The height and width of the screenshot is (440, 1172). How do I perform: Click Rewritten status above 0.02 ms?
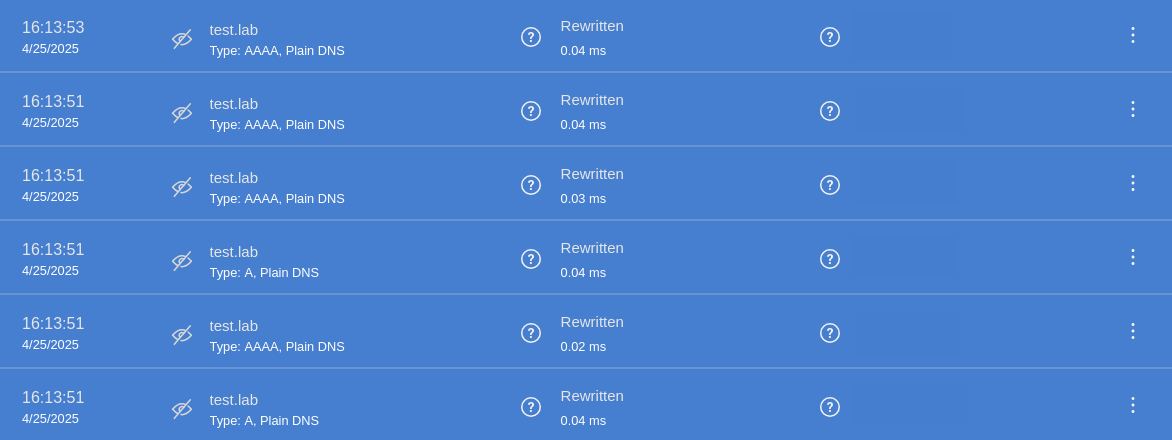(592, 322)
